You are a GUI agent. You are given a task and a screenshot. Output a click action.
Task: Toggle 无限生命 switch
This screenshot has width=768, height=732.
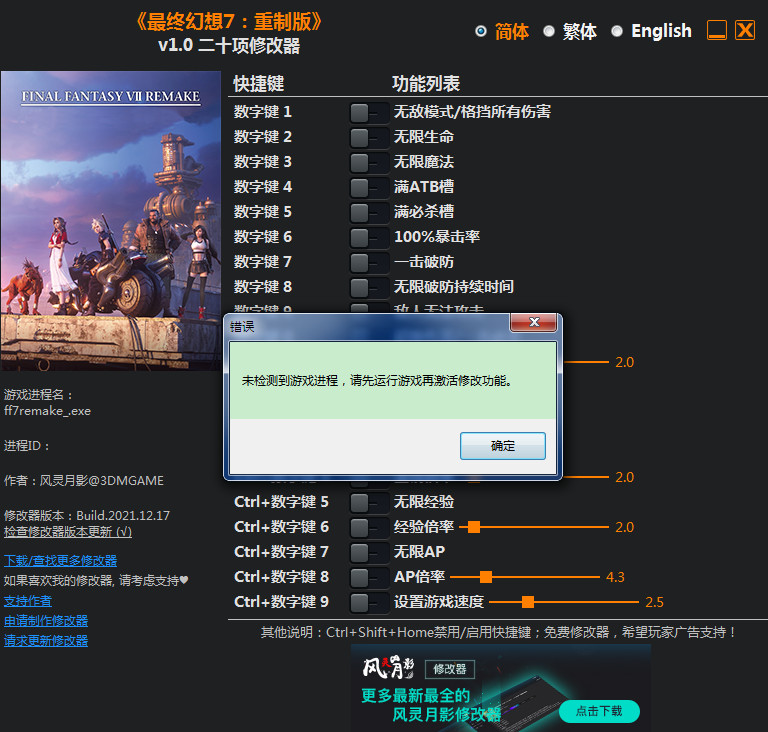369,138
